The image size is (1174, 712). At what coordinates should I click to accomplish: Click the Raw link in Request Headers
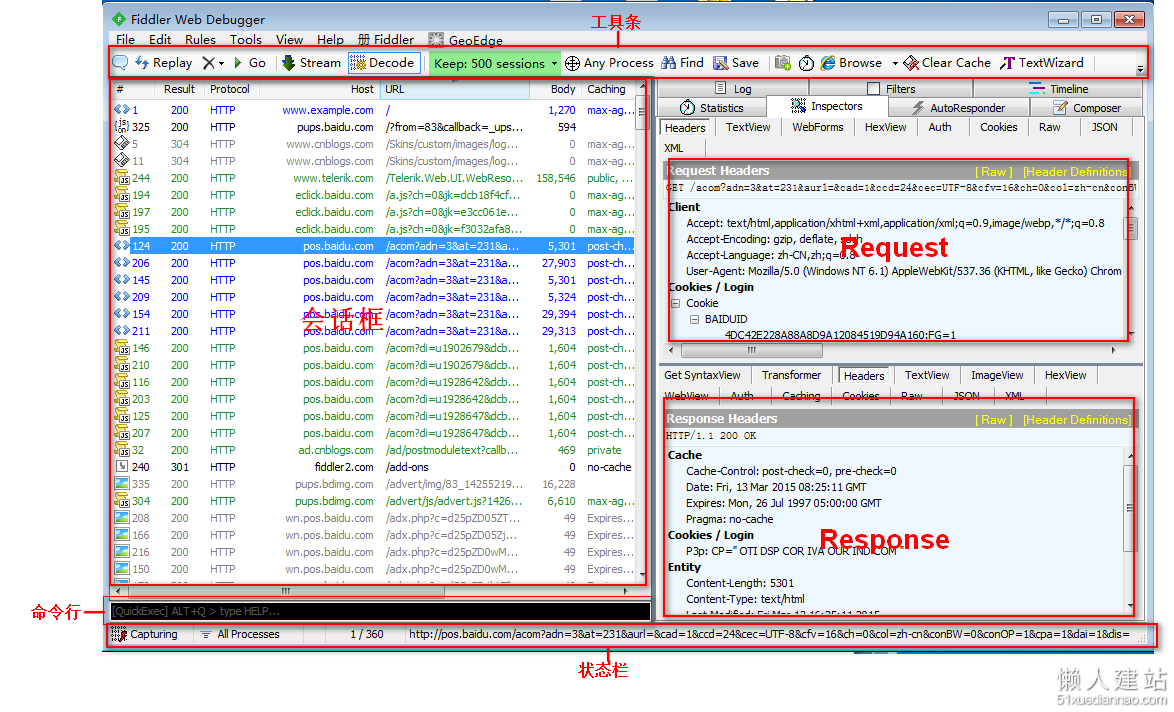(x=994, y=171)
